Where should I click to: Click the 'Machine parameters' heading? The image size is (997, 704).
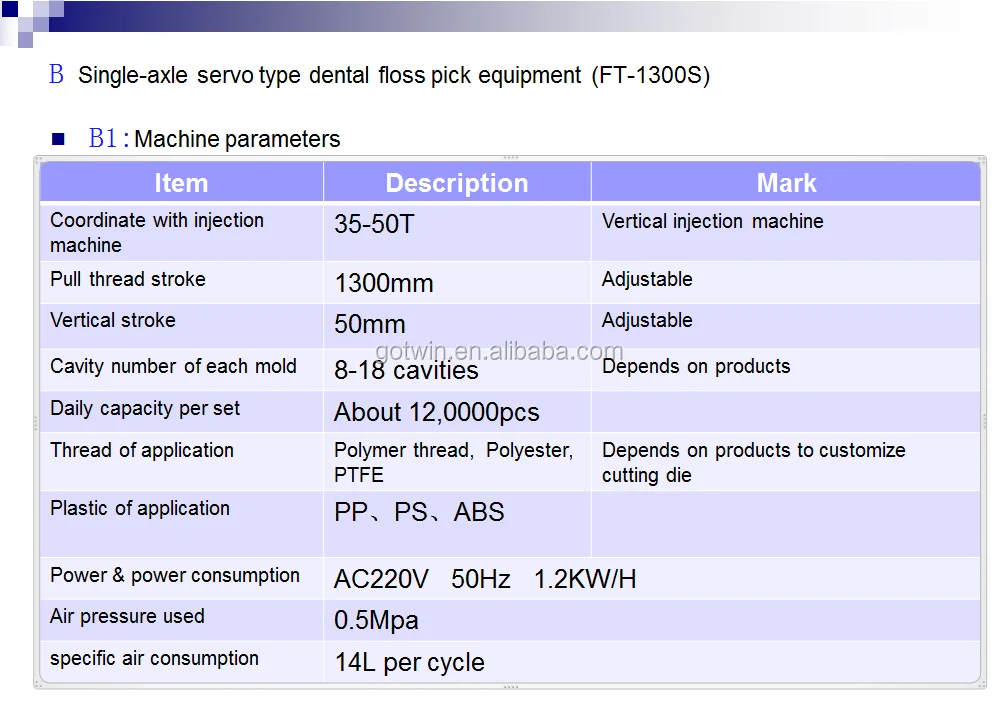tap(237, 139)
